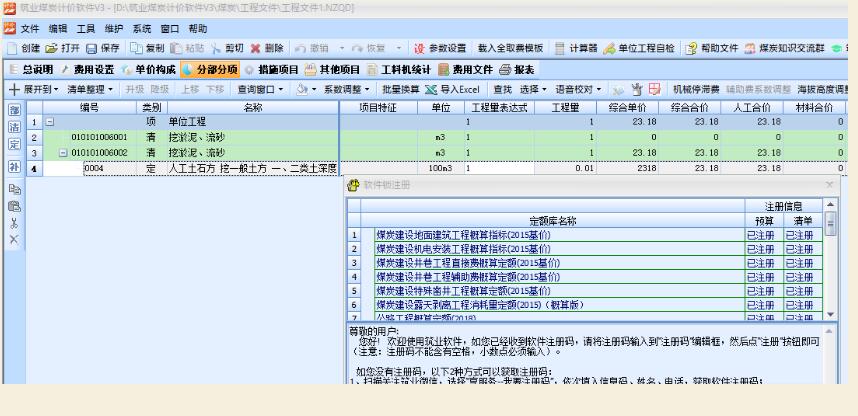Screen dimensions: 858x416
Task: Click the sidebar copy pages icon
Action: point(14,189)
